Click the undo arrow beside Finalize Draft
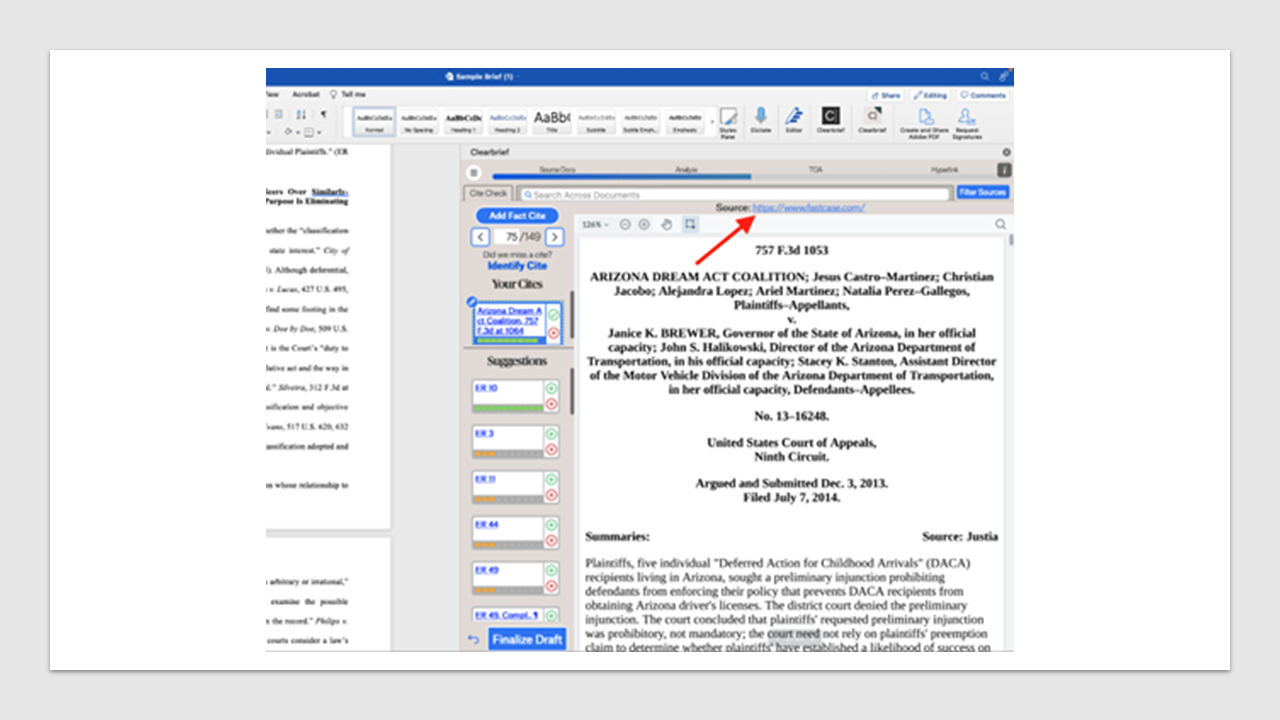This screenshot has width=1280, height=720. [x=474, y=640]
